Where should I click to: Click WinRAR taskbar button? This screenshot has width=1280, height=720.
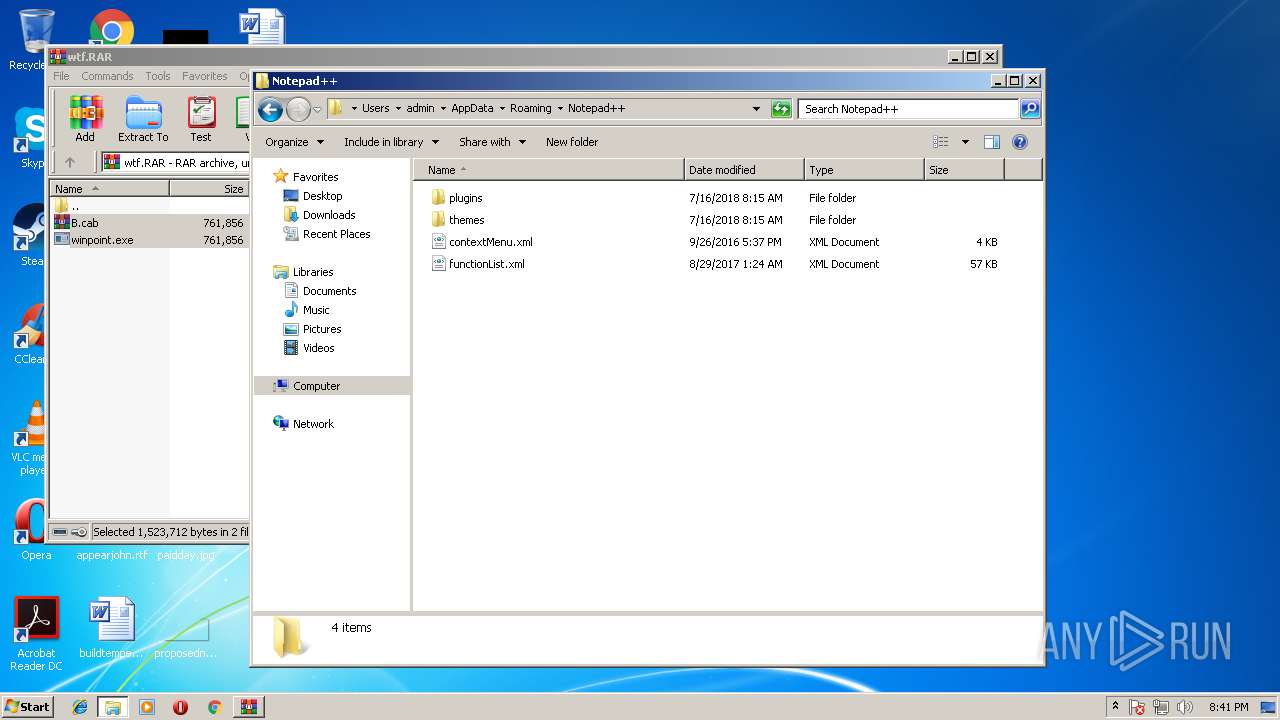pos(248,707)
